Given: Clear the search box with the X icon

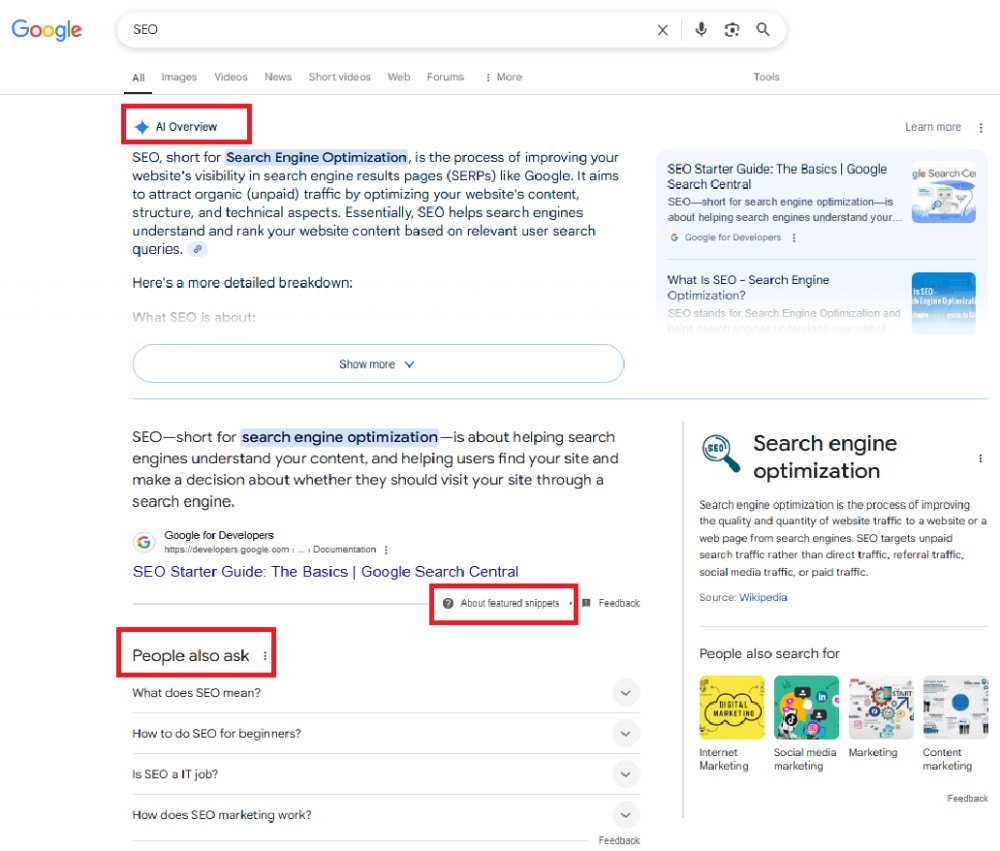Looking at the screenshot, I should coord(663,30).
